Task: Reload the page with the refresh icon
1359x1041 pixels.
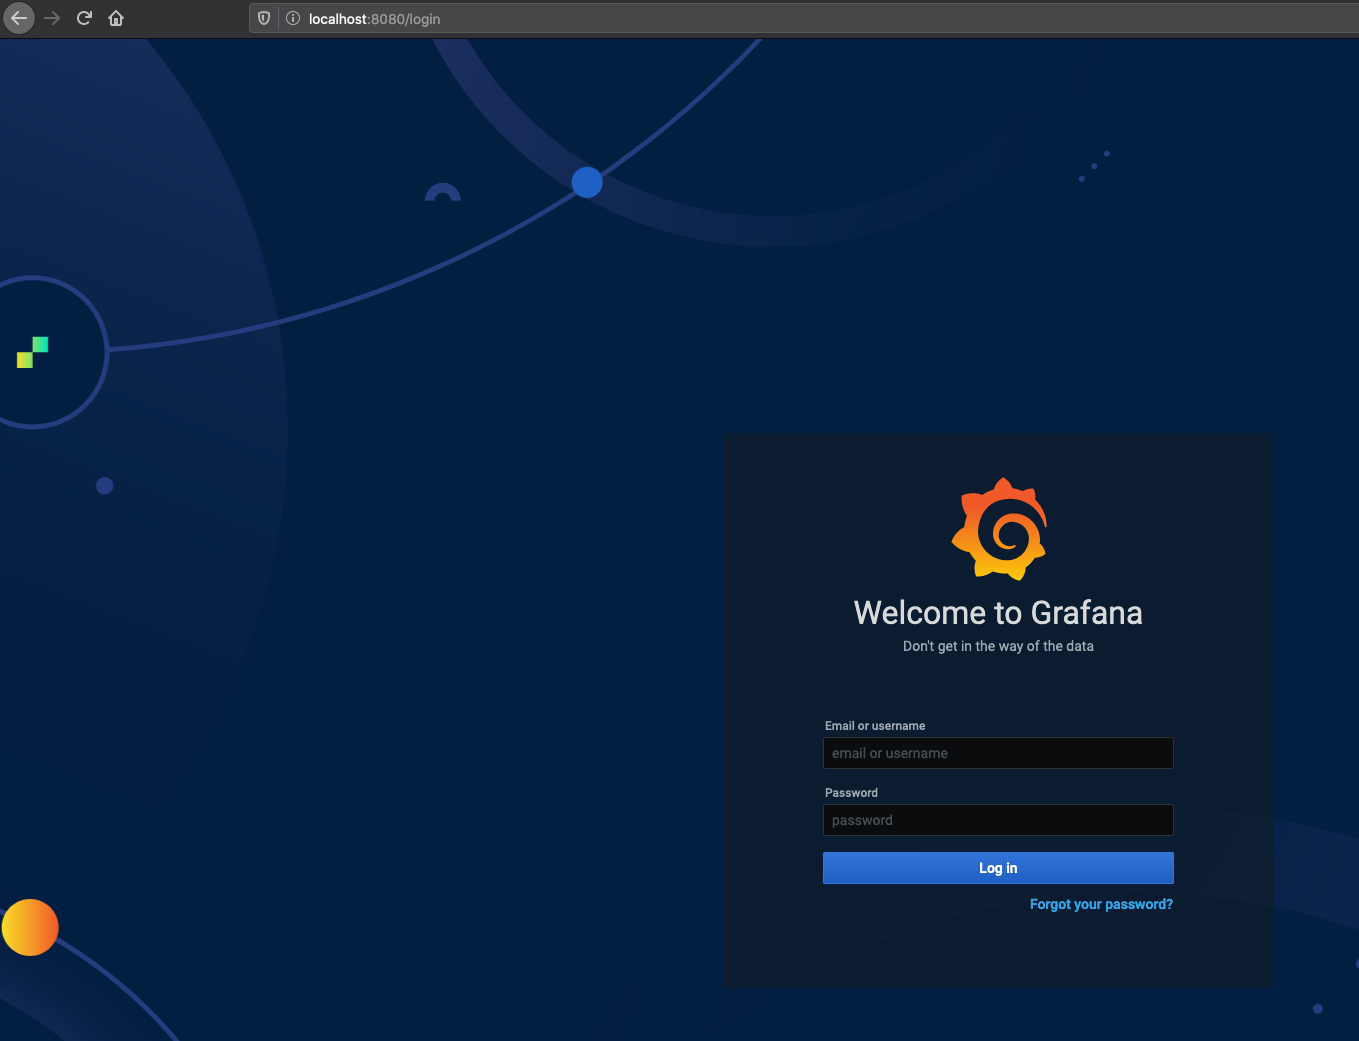Action: pyautogui.click(x=84, y=18)
